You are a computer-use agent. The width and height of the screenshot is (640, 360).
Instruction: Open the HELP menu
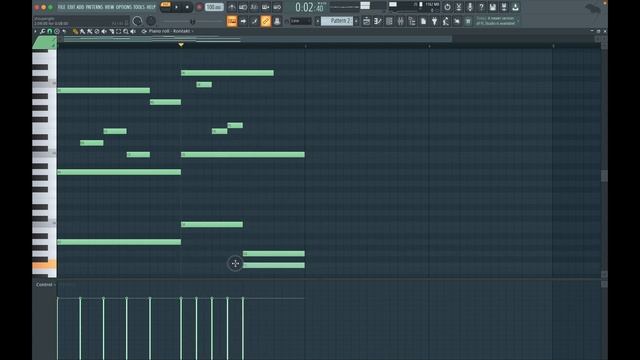151,7
